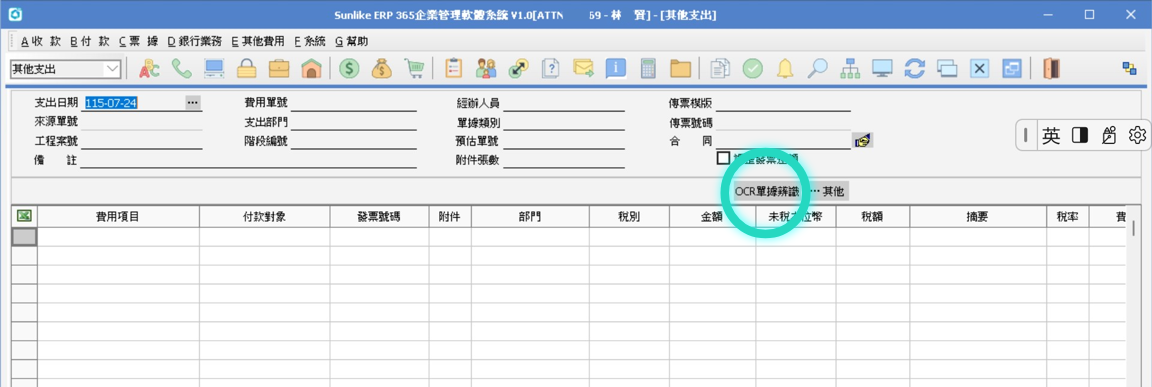Click the magnifying glass search icon

(x=817, y=68)
